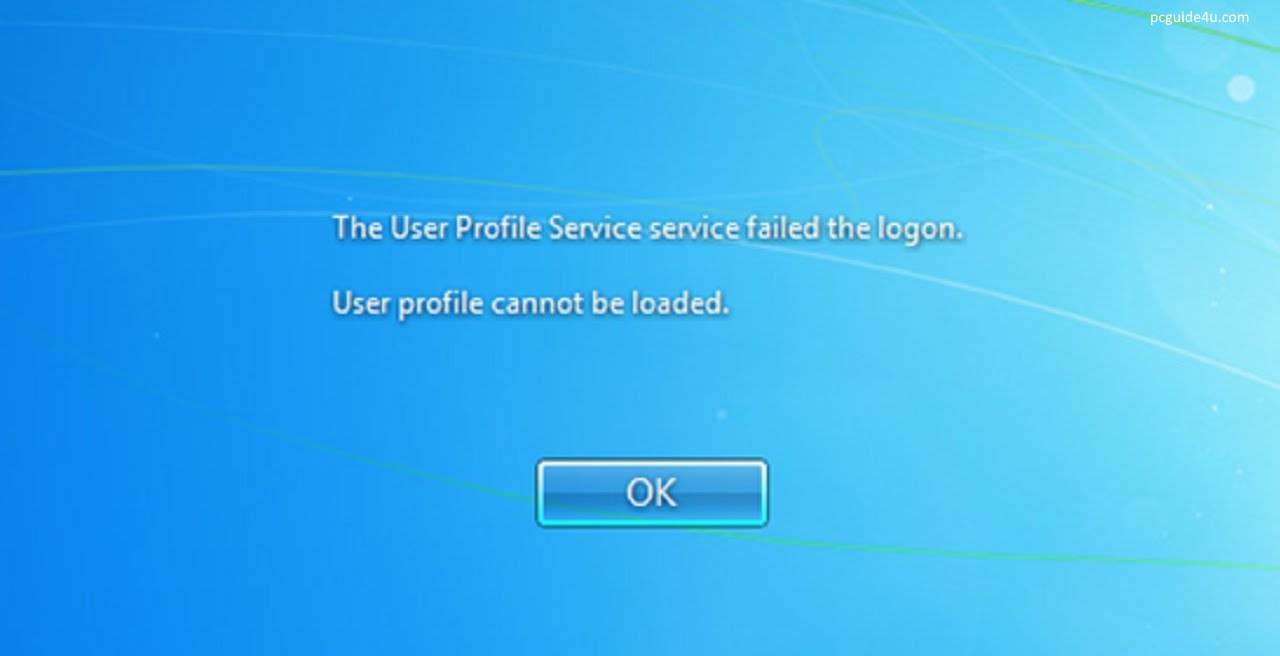The image size is (1280, 656).
Task: Click the word "Profile" in the first line
Action: point(498,228)
